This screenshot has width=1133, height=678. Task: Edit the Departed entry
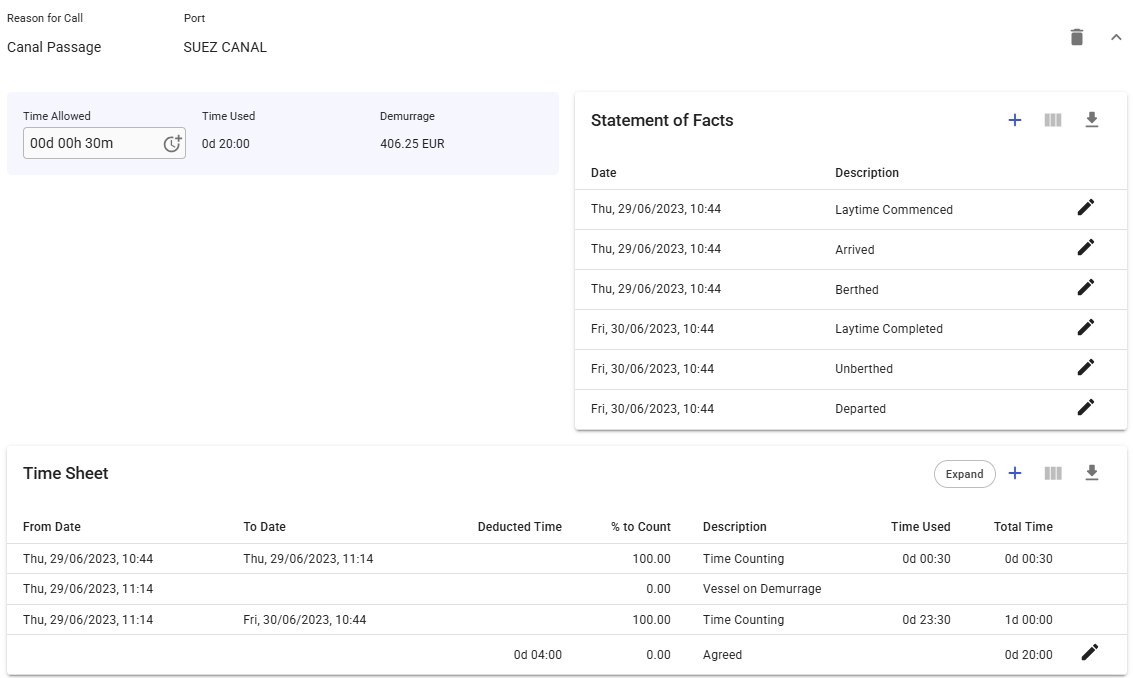pyautogui.click(x=1086, y=407)
